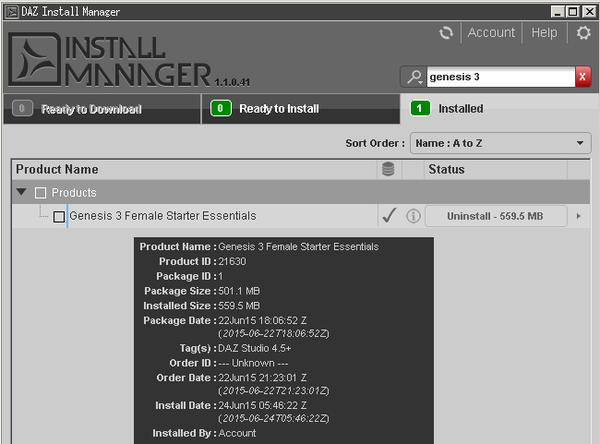This screenshot has height=444, width=600.
Task: Click Order Date 22Jun15 21:23:01 Z
Action: click(x=262, y=378)
